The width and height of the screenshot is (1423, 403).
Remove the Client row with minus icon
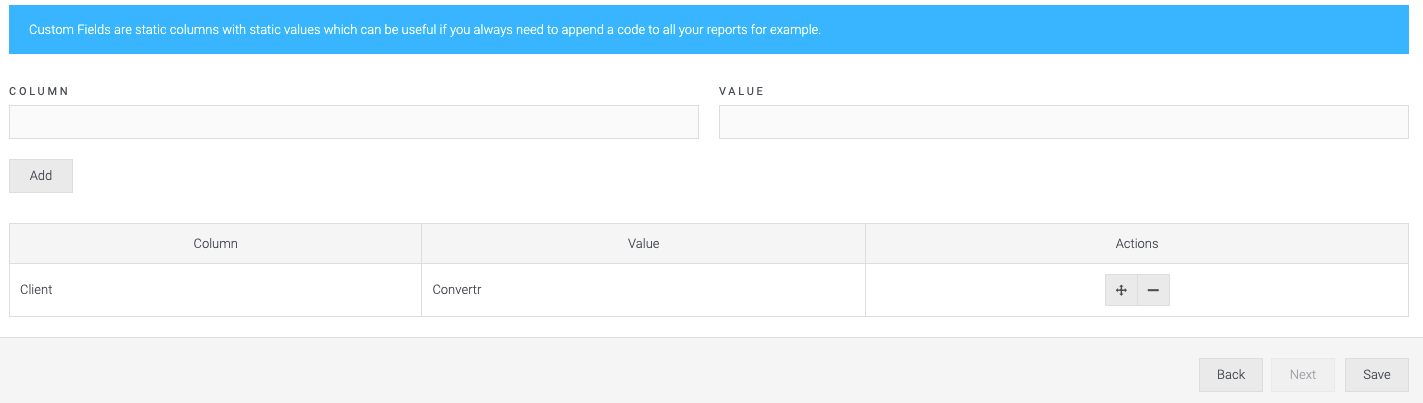pyautogui.click(x=1153, y=290)
